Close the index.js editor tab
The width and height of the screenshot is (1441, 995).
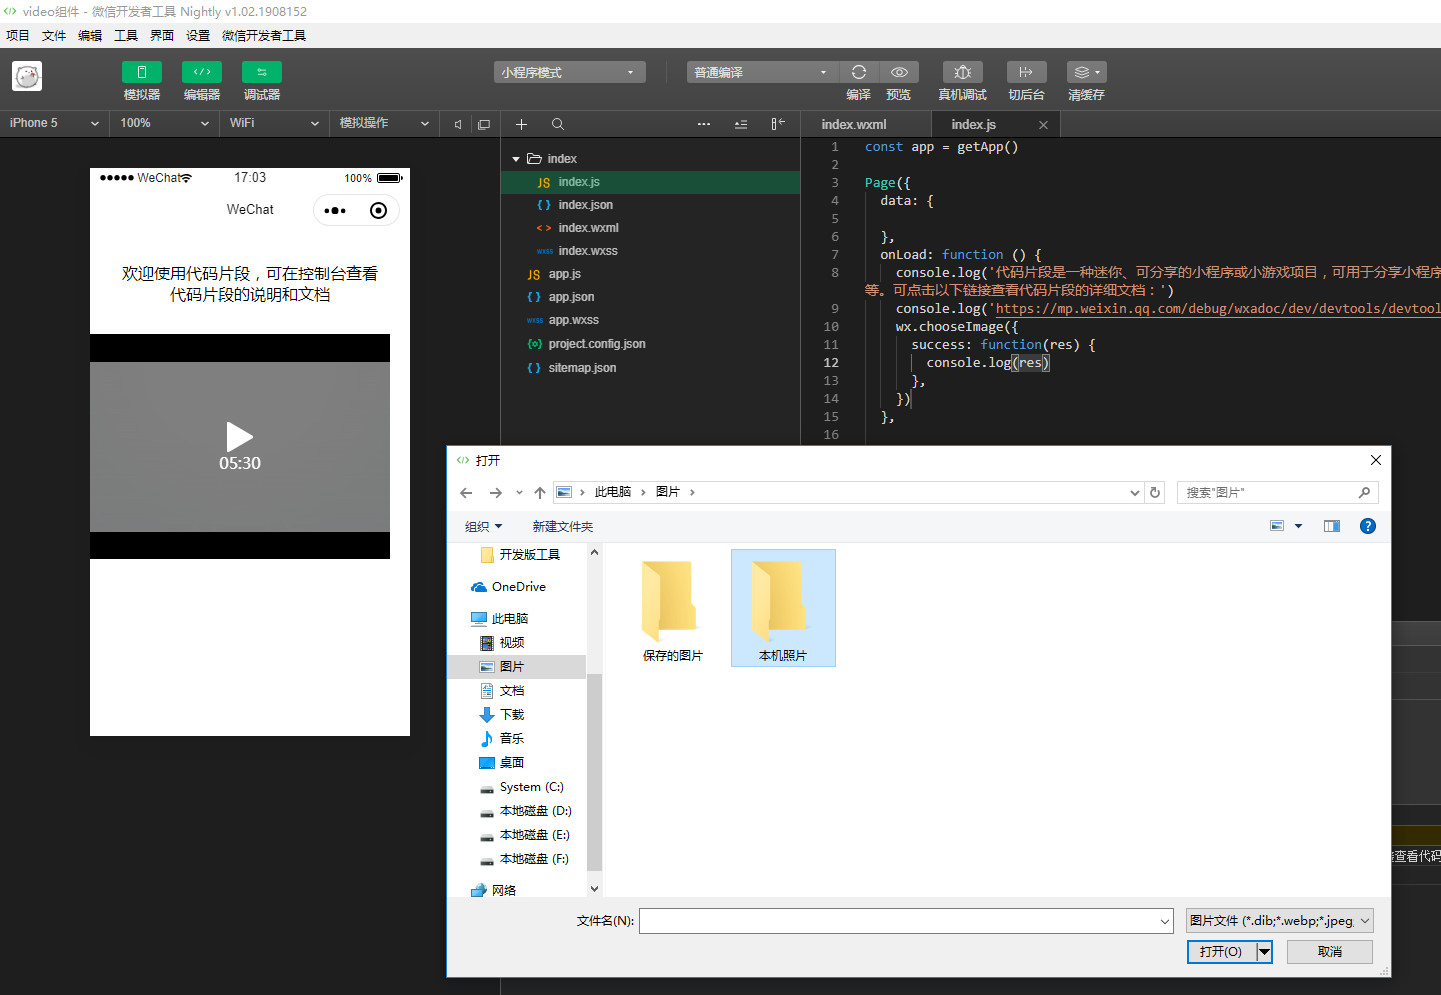1043,125
